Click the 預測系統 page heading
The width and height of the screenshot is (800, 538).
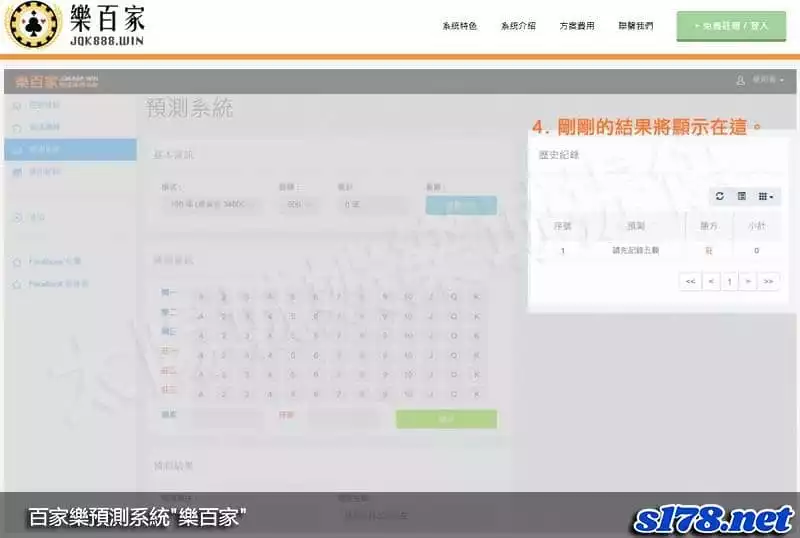pos(189,108)
